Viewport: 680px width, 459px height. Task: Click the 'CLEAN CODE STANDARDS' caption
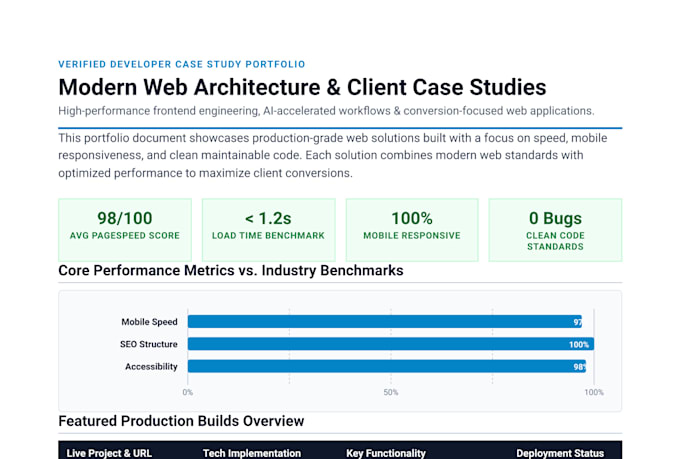556,241
